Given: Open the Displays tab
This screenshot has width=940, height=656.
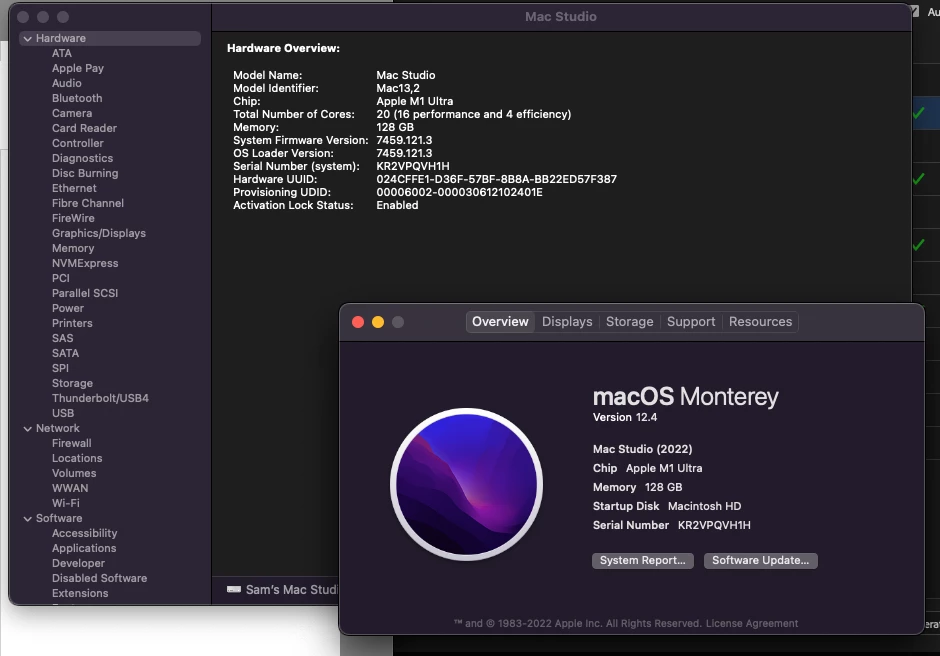Looking at the screenshot, I should click(567, 321).
